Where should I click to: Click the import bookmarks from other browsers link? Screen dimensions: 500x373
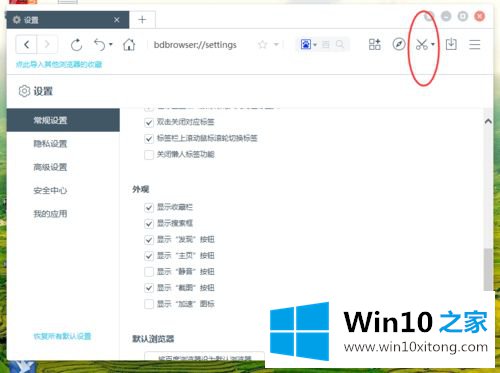(59, 64)
